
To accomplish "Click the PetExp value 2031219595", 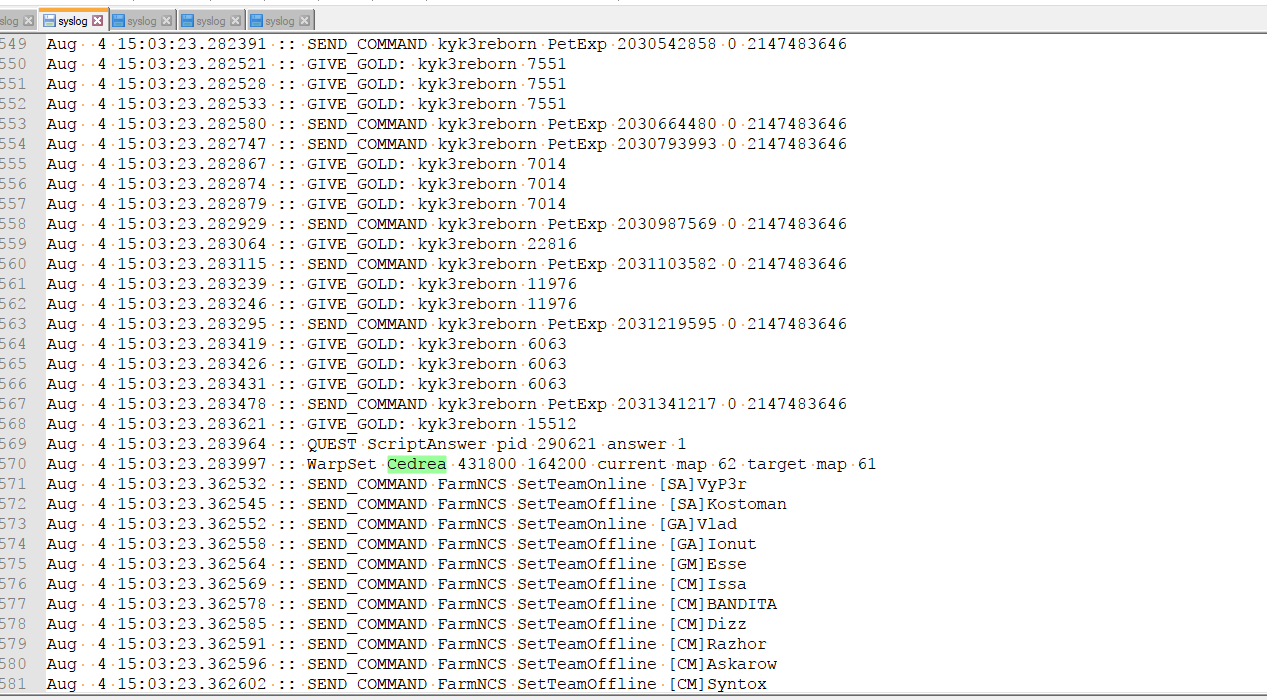I will (667, 324).
